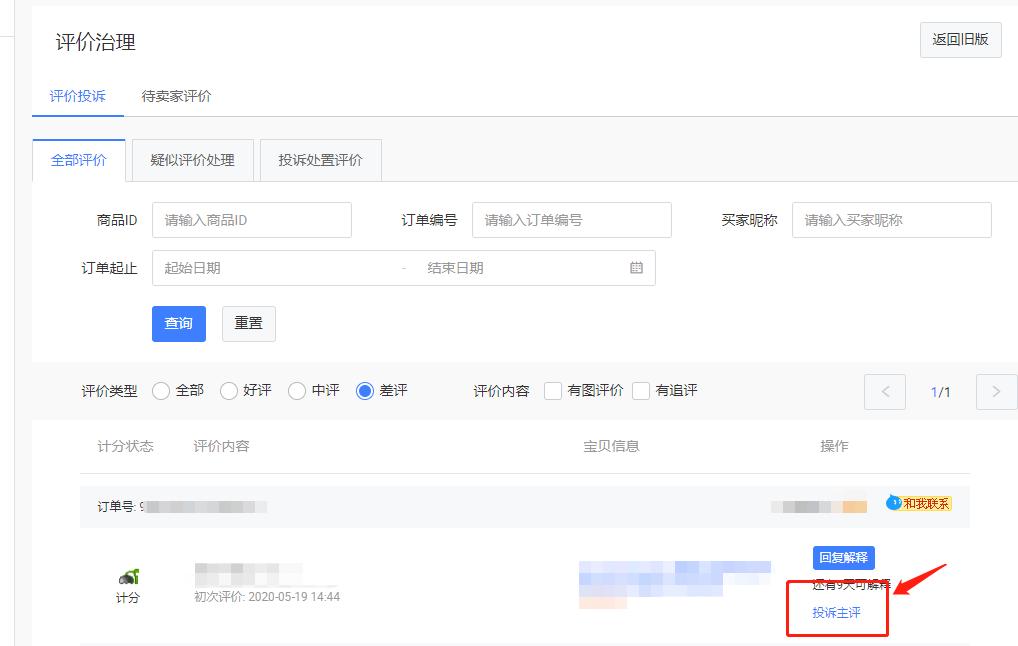This screenshot has width=1018, height=646.
Task: Enable the 有追评 checkbox
Action: pos(640,391)
